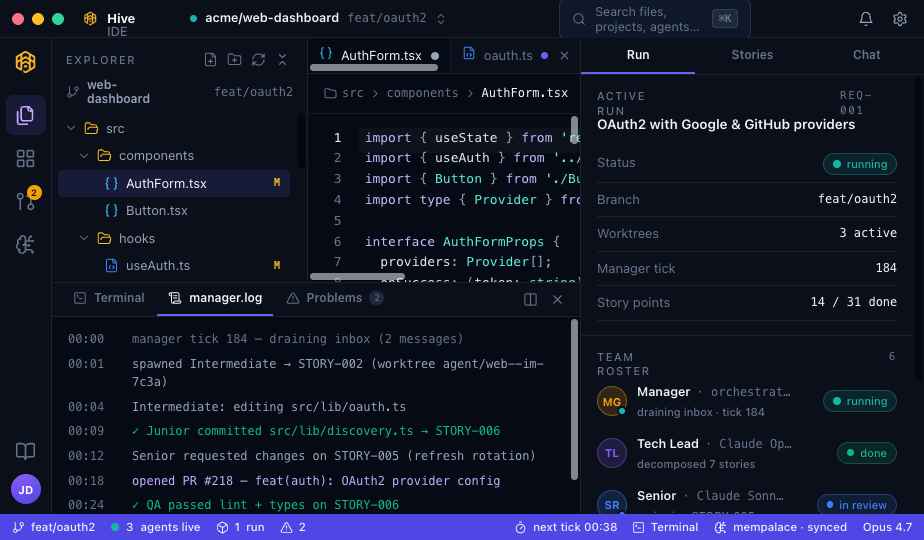Select useAuth.ts in file tree

tap(174, 266)
